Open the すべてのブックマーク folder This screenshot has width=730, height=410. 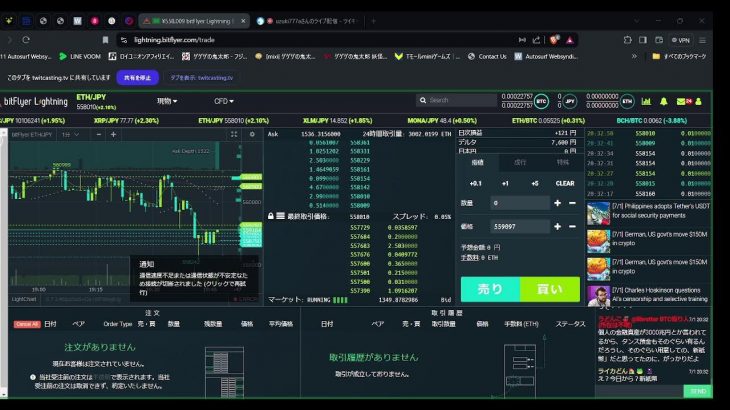679,56
